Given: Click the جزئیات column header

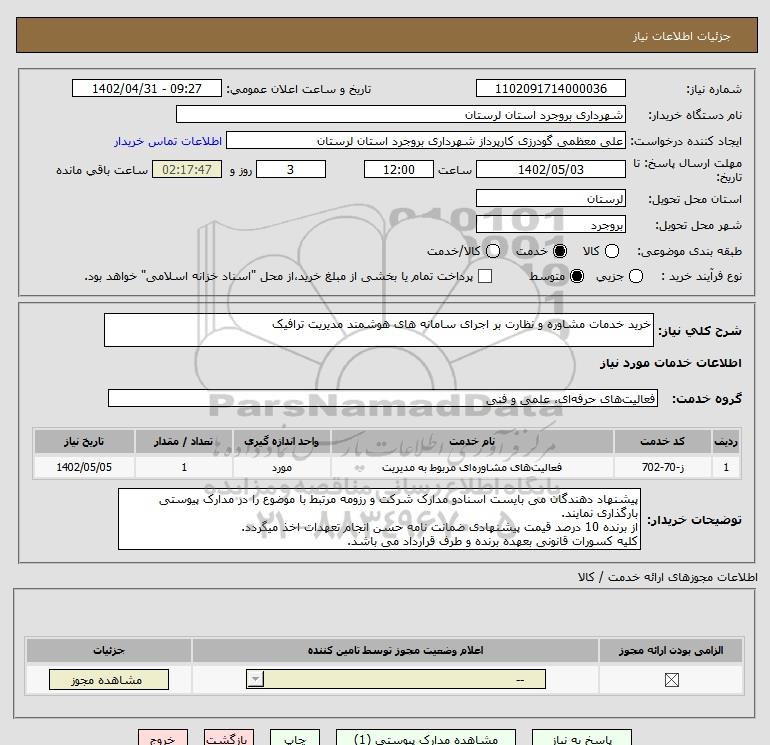Looking at the screenshot, I should click(109, 650).
